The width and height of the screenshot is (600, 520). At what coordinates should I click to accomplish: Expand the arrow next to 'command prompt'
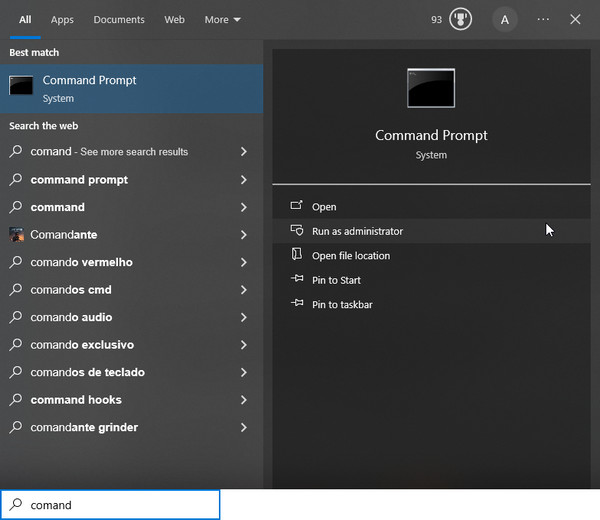(244, 180)
